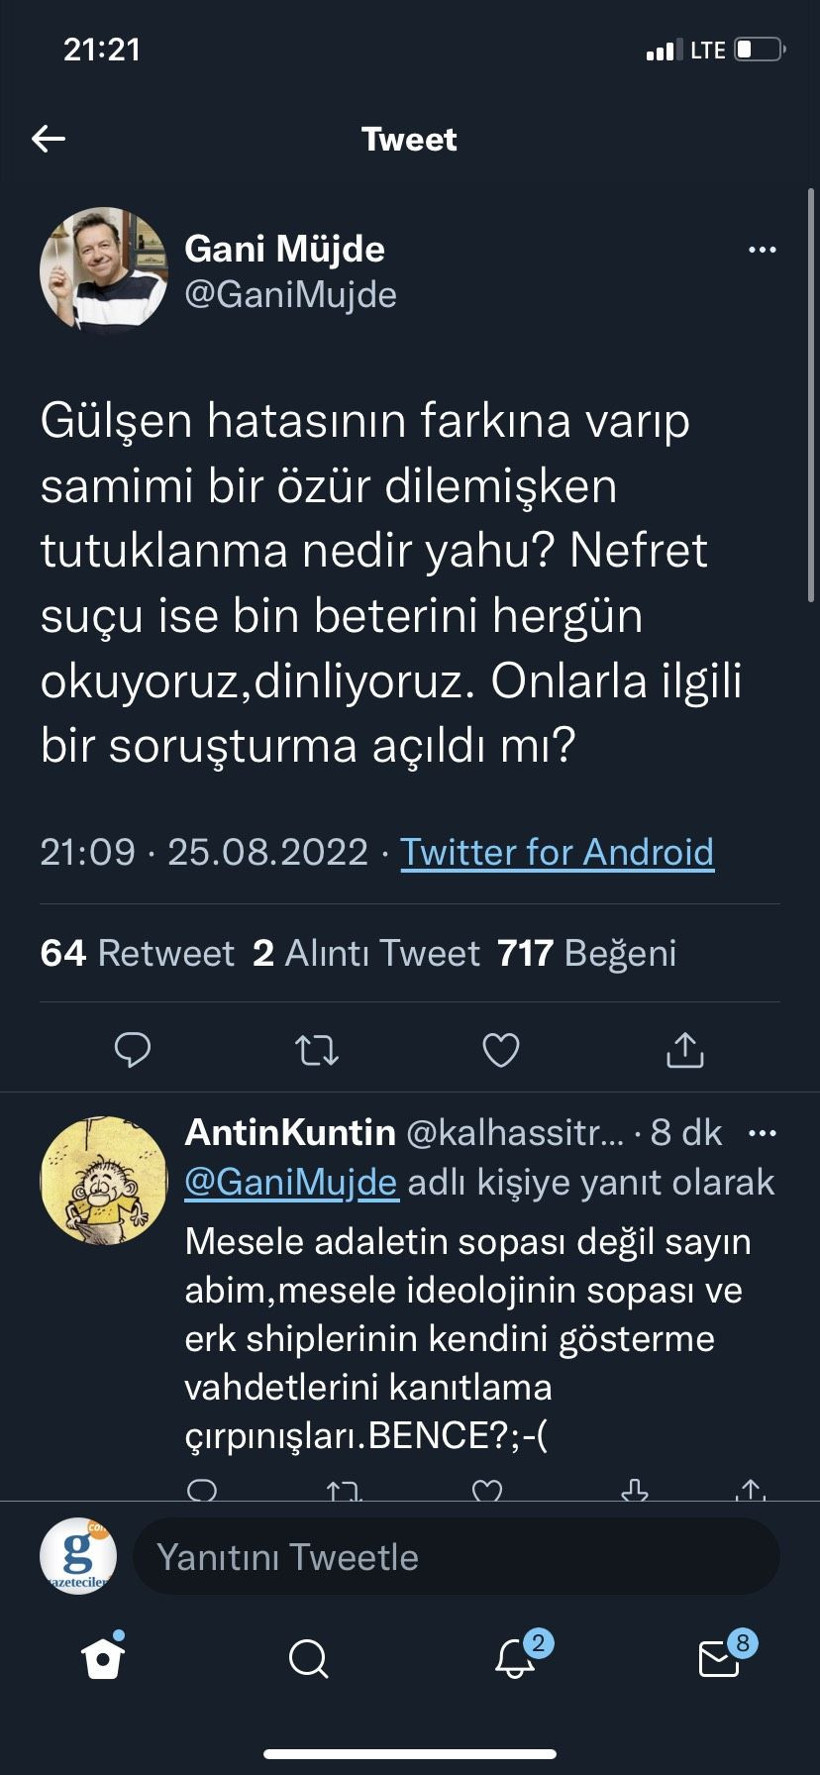820x1775 pixels.
Task: Open the Twitter for Android link
Action: pyautogui.click(x=557, y=852)
